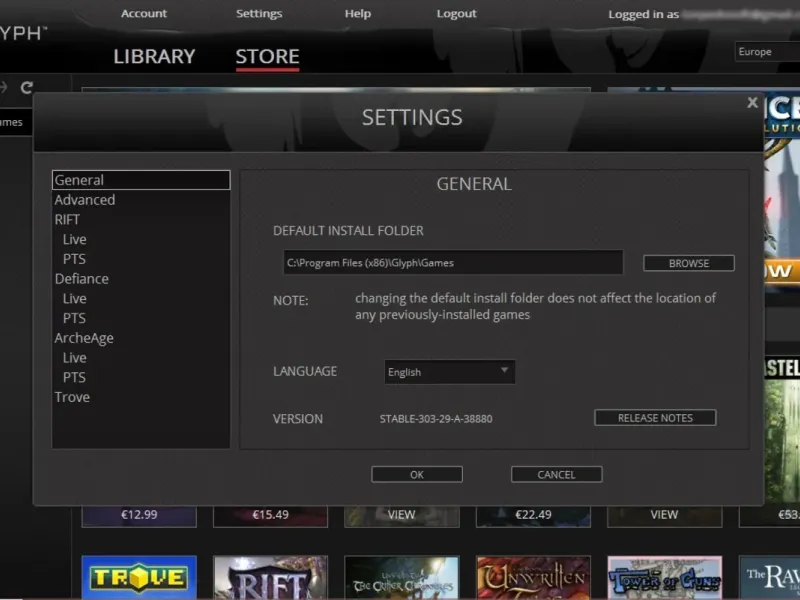The height and width of the screenshot is (600, 800).
Task: Open The Unwritten Tales game tile
Action: [533, 577]
